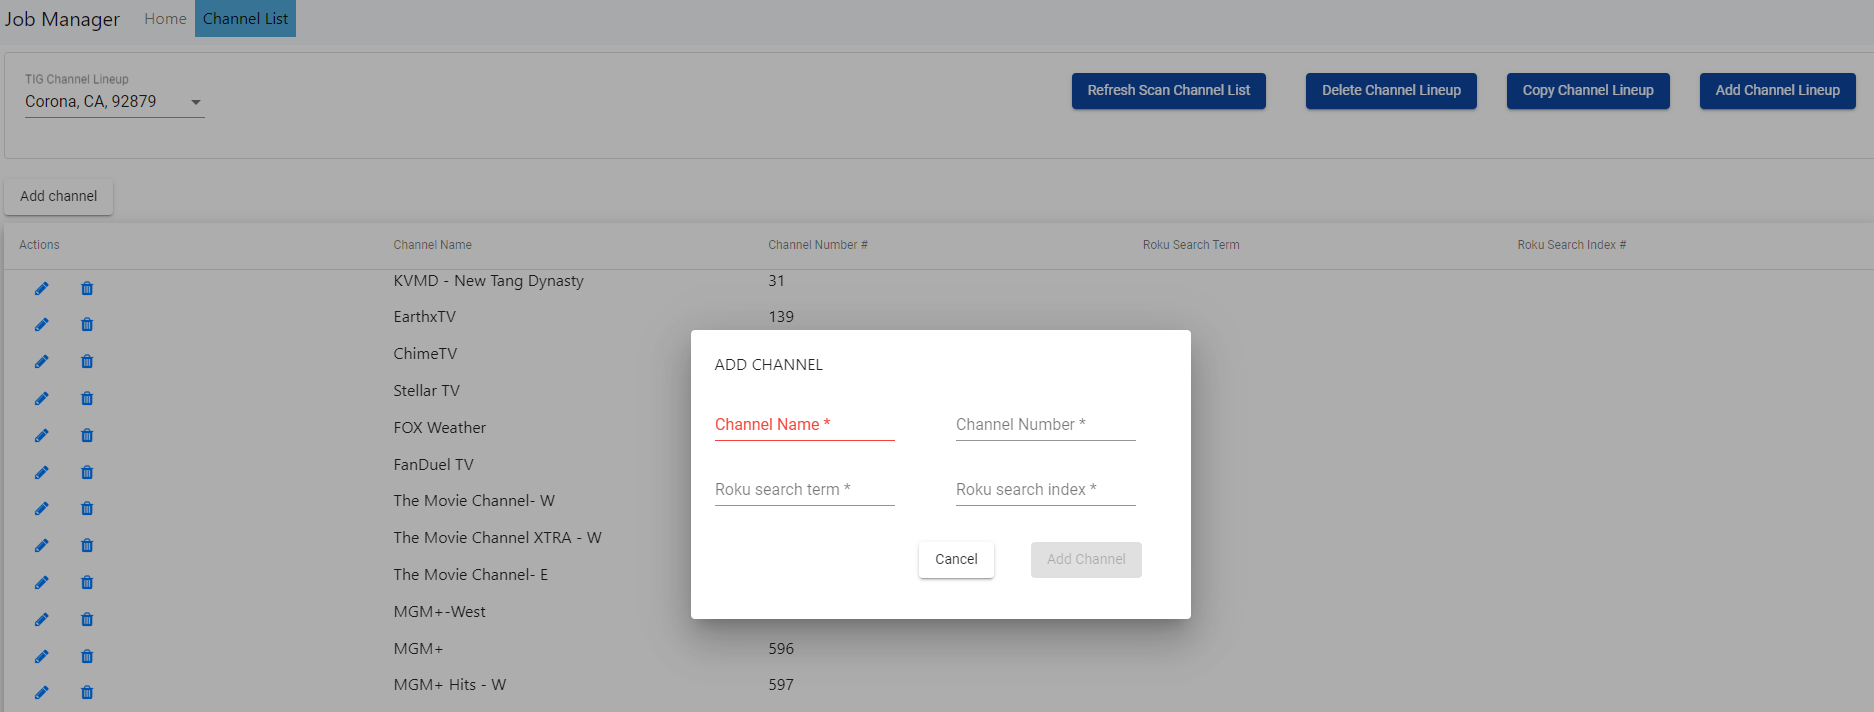The width and height of the screenshot is (1874, 712).
Task: Edit The Movie Channel- W row
Action: (x=41, y=508)
